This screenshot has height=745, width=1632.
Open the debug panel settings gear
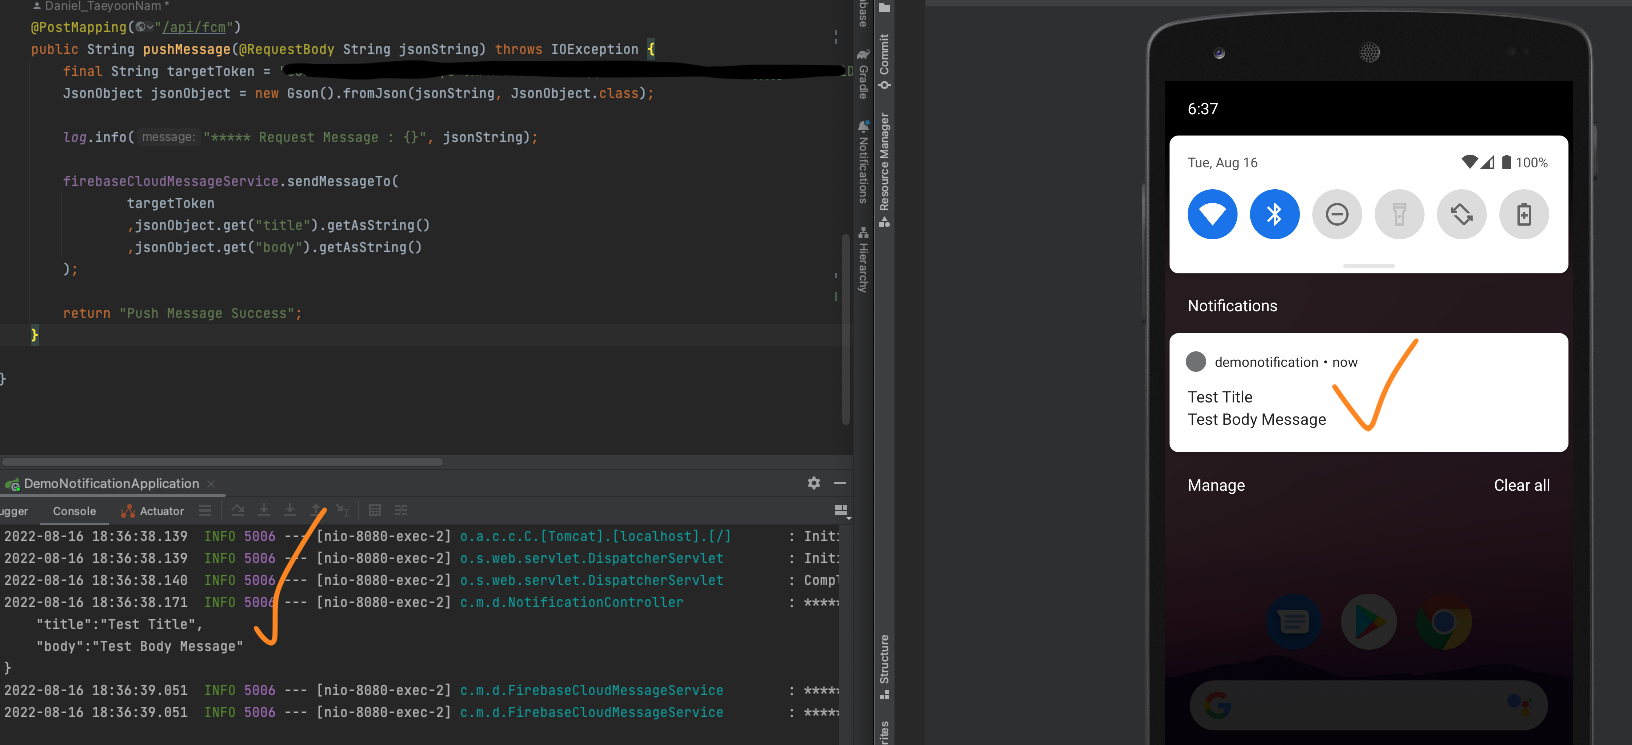[x=814, y=483]
